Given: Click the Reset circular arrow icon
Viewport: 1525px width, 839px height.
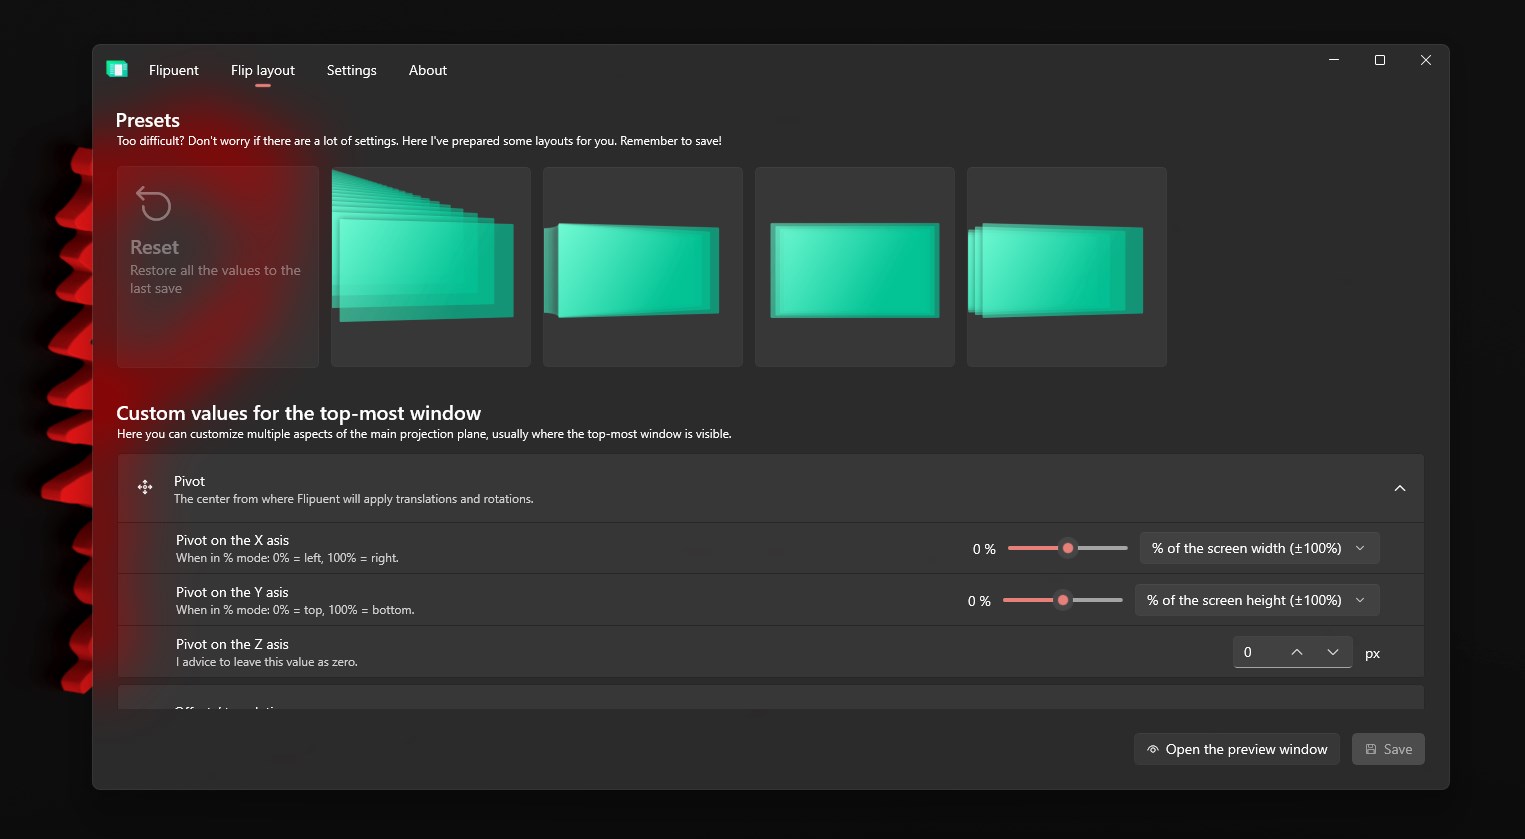Looking at the screenshot, I should 154,203.
